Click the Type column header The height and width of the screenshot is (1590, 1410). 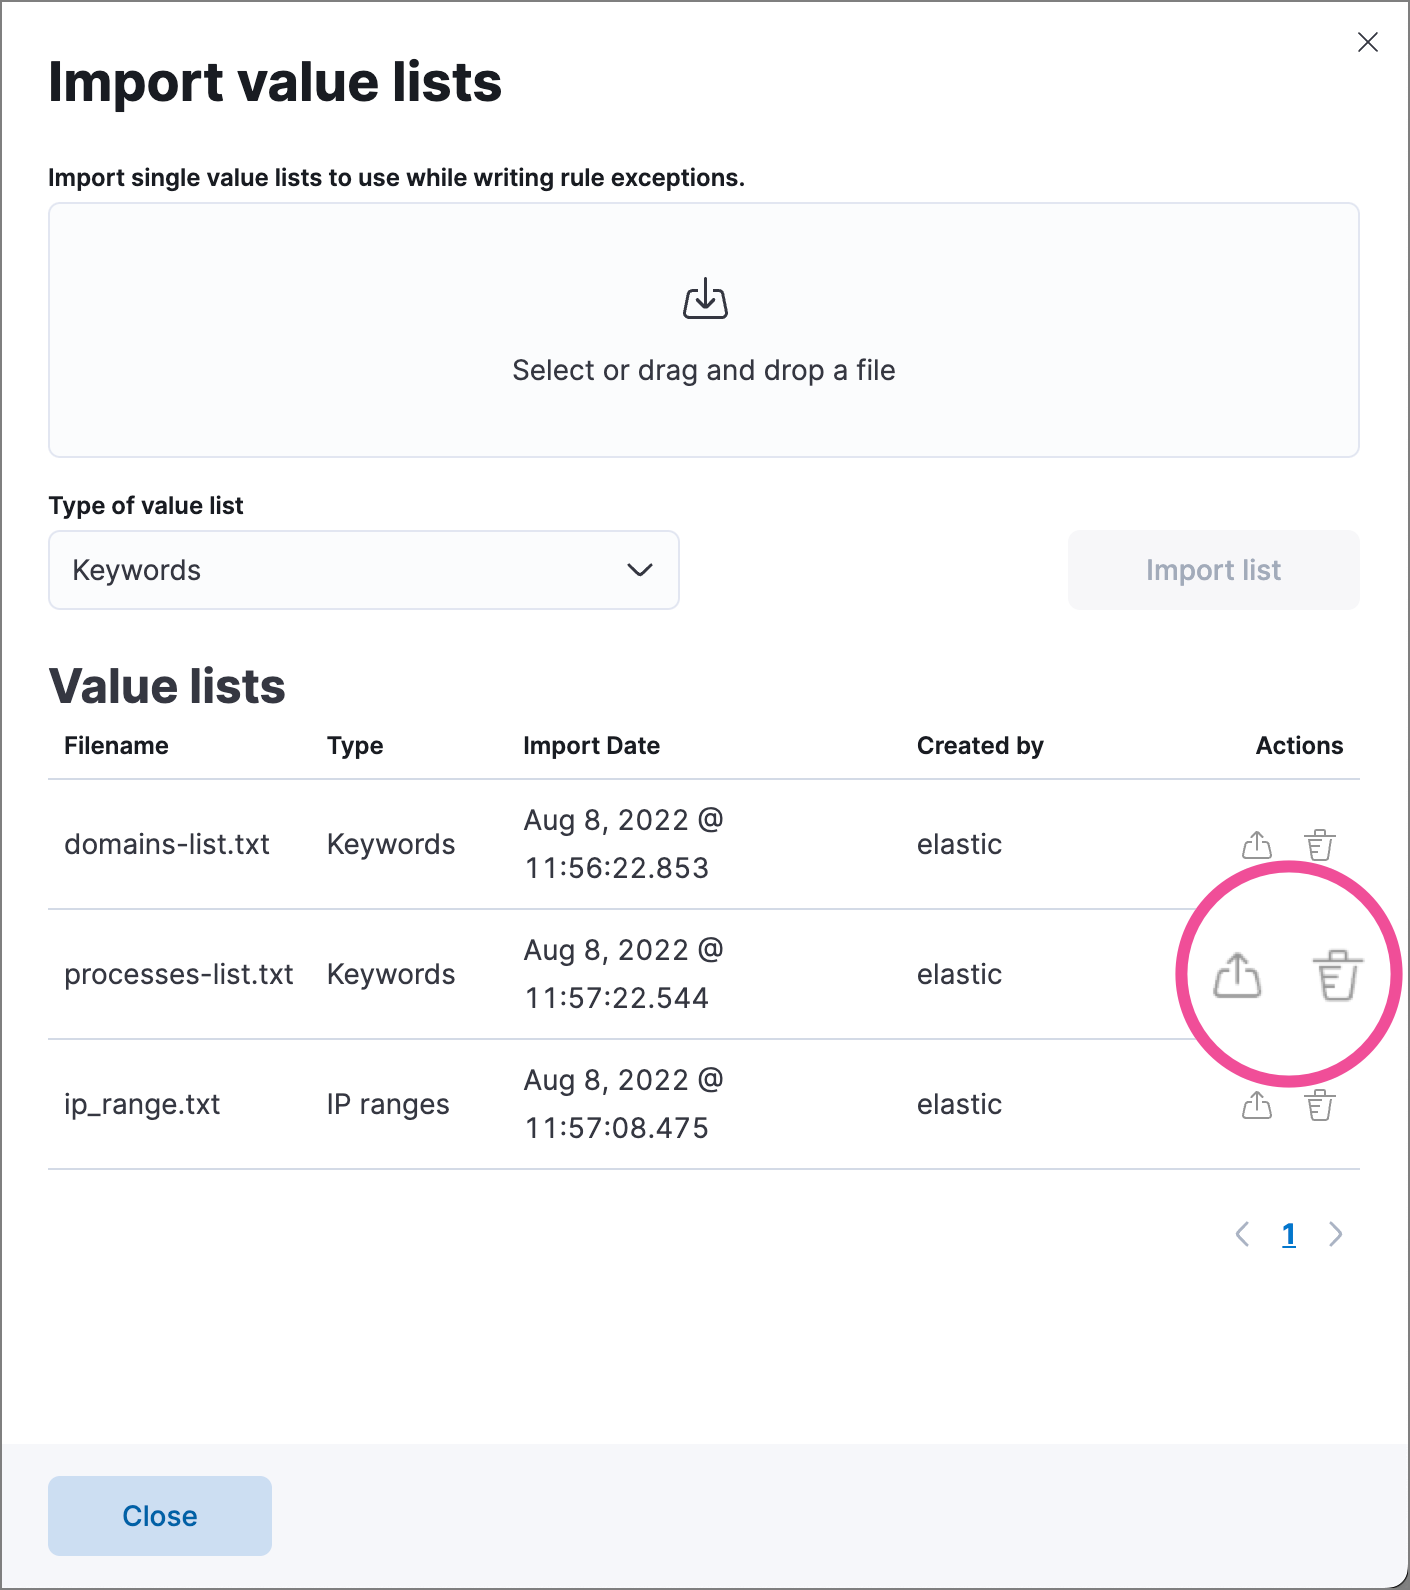tap(355, 746)
